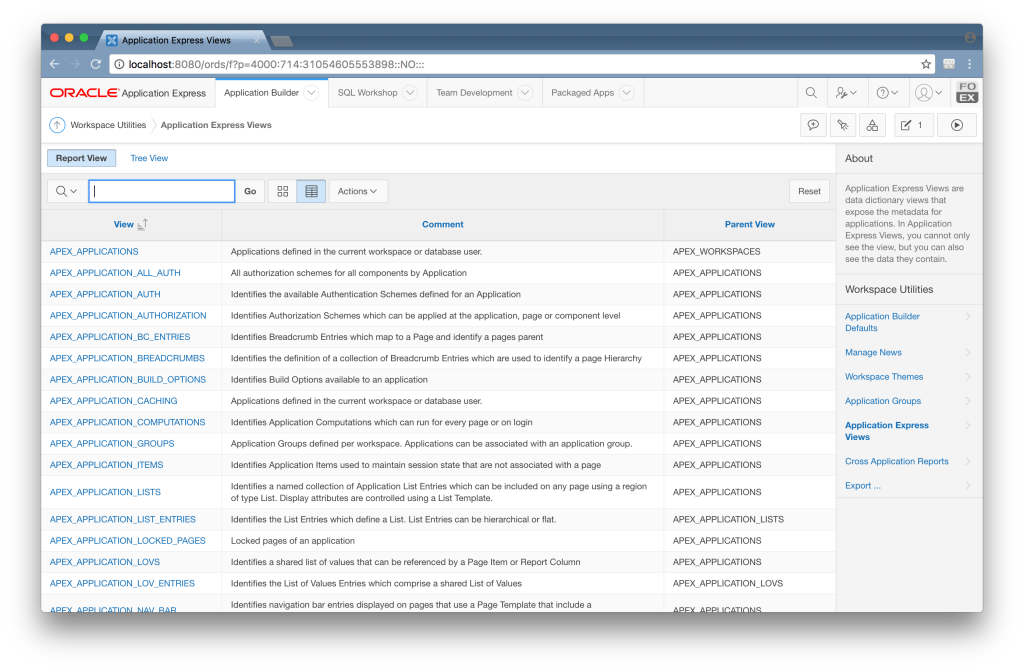This screenshot has width=1024, height=671.
Task: Select the Report View tab
Action: tap(81, 158)
